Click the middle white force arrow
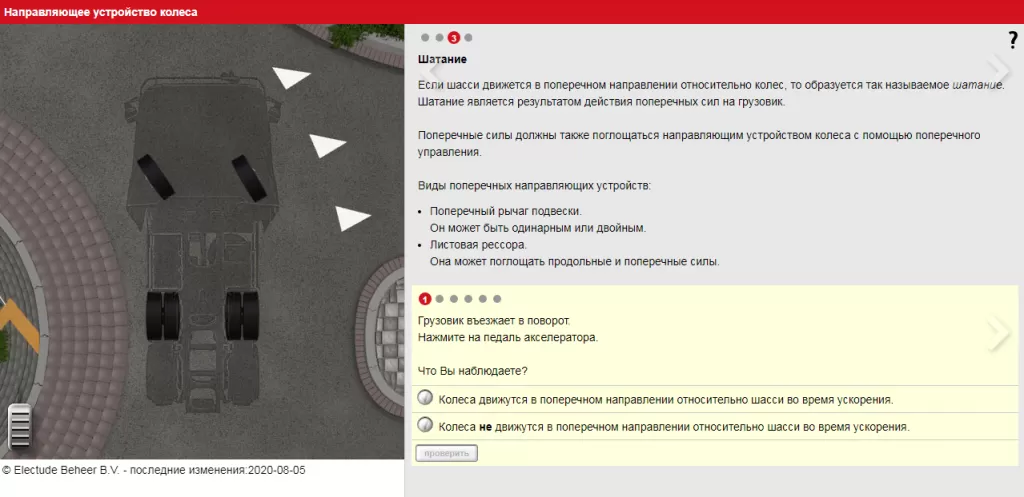The width and height of the screenshot is (1024, 497). click(326, 145)
